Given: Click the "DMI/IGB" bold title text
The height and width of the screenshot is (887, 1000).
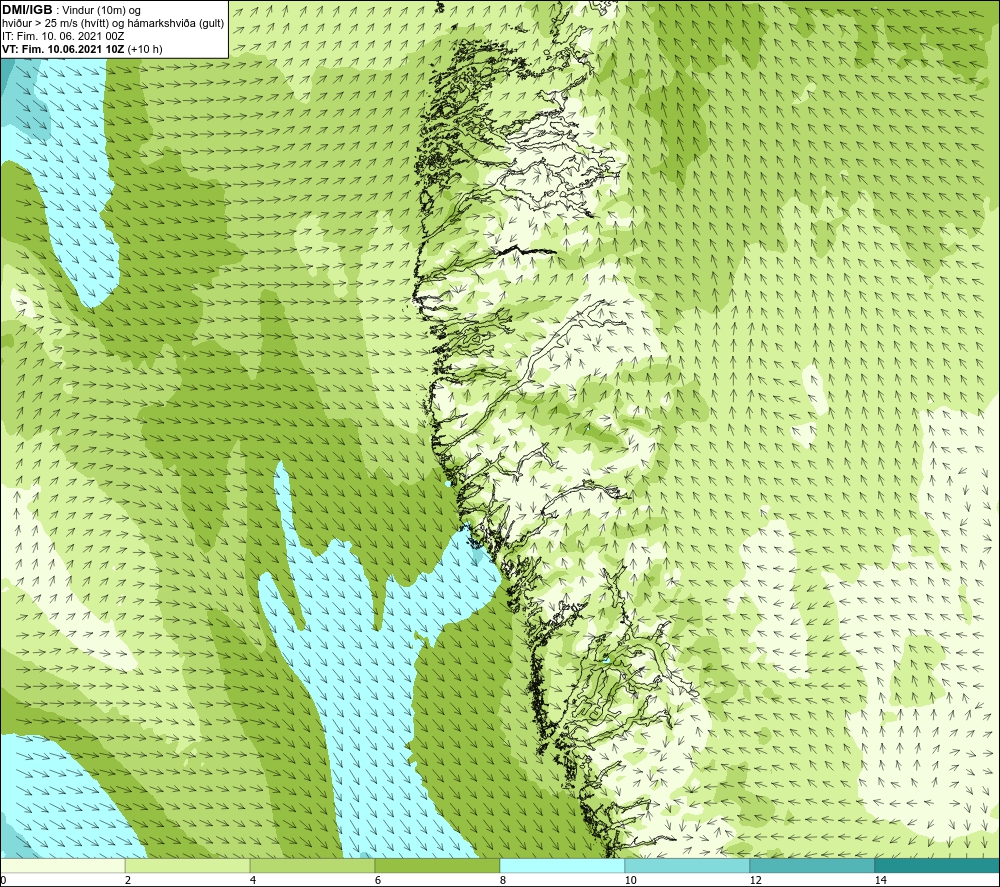Looking at the screenshot, I should click(27, 10).
